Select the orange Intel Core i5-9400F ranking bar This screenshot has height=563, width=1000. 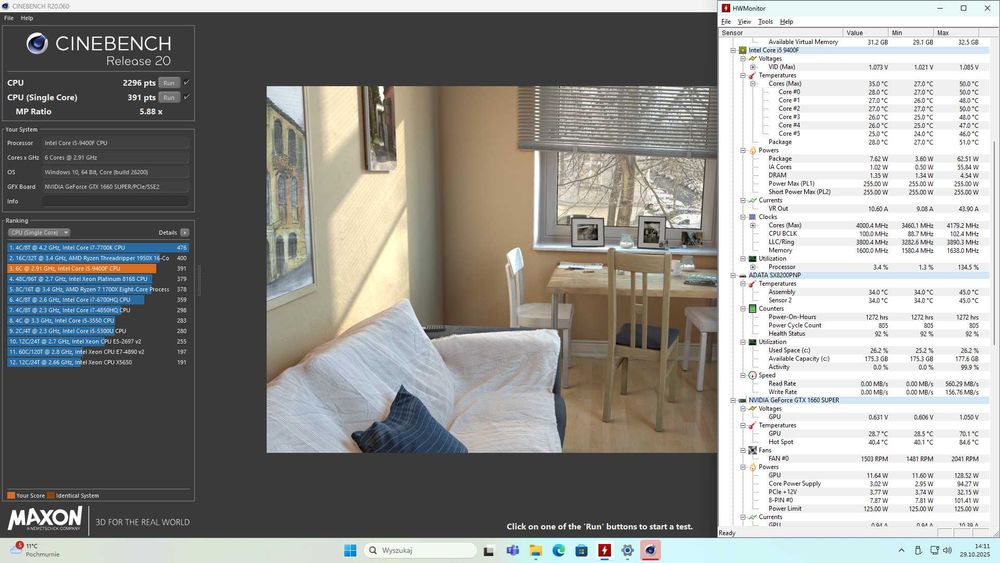82,268
